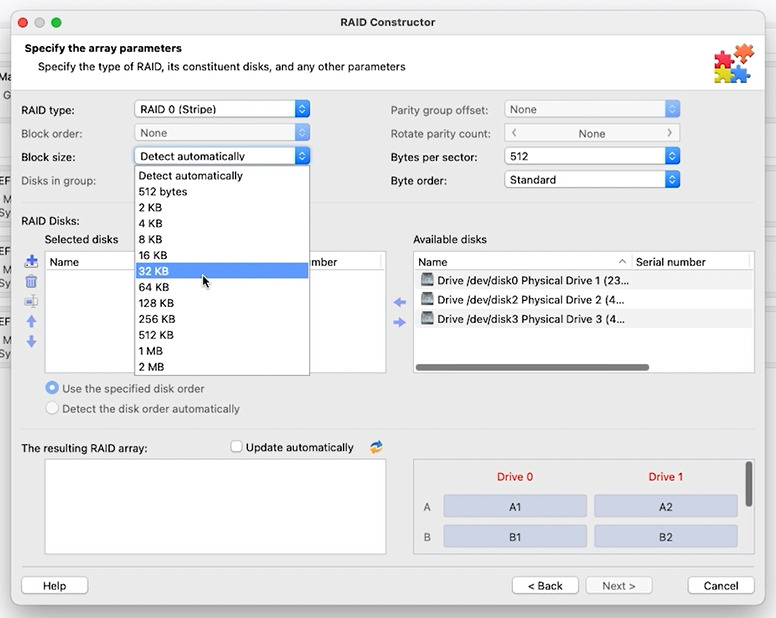Viewport: 776px width, 618px height.
Task: Choose '256 KB' block size option
Action: tap(222, 319)
